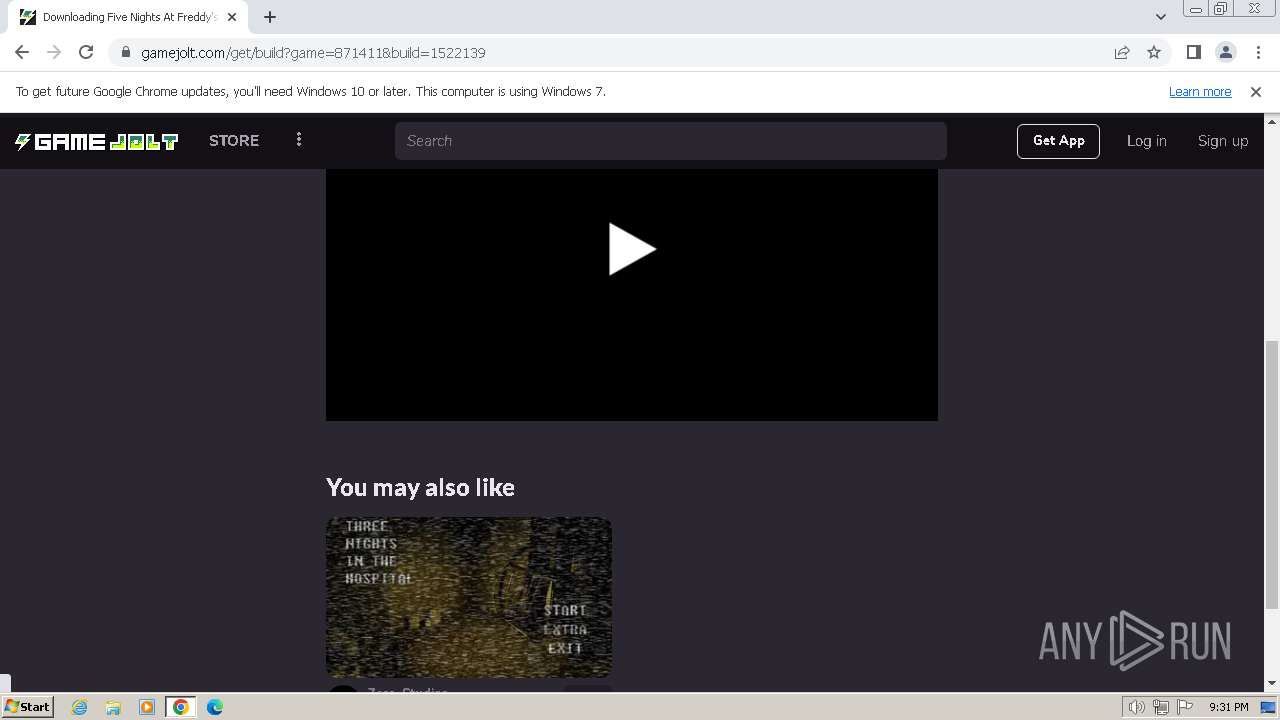
Task: View site information lock icon
Action: (x=125, y=52)
